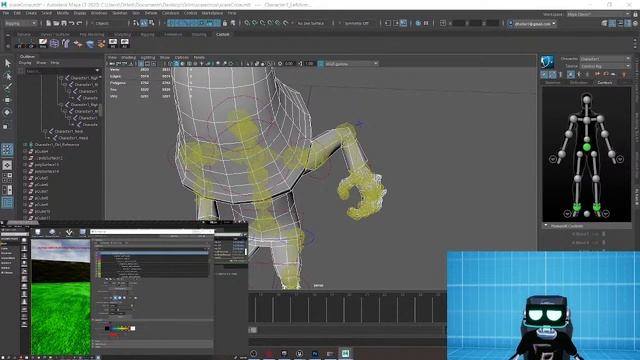640x360 pixels.
Task: Pick the Lasso select tool in the toolbox
Action: [8, 76]
